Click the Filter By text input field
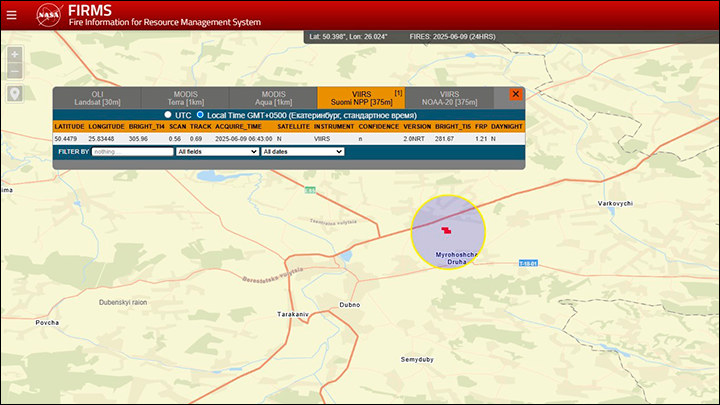Screen dimensions: 720x405 point(133,152)
